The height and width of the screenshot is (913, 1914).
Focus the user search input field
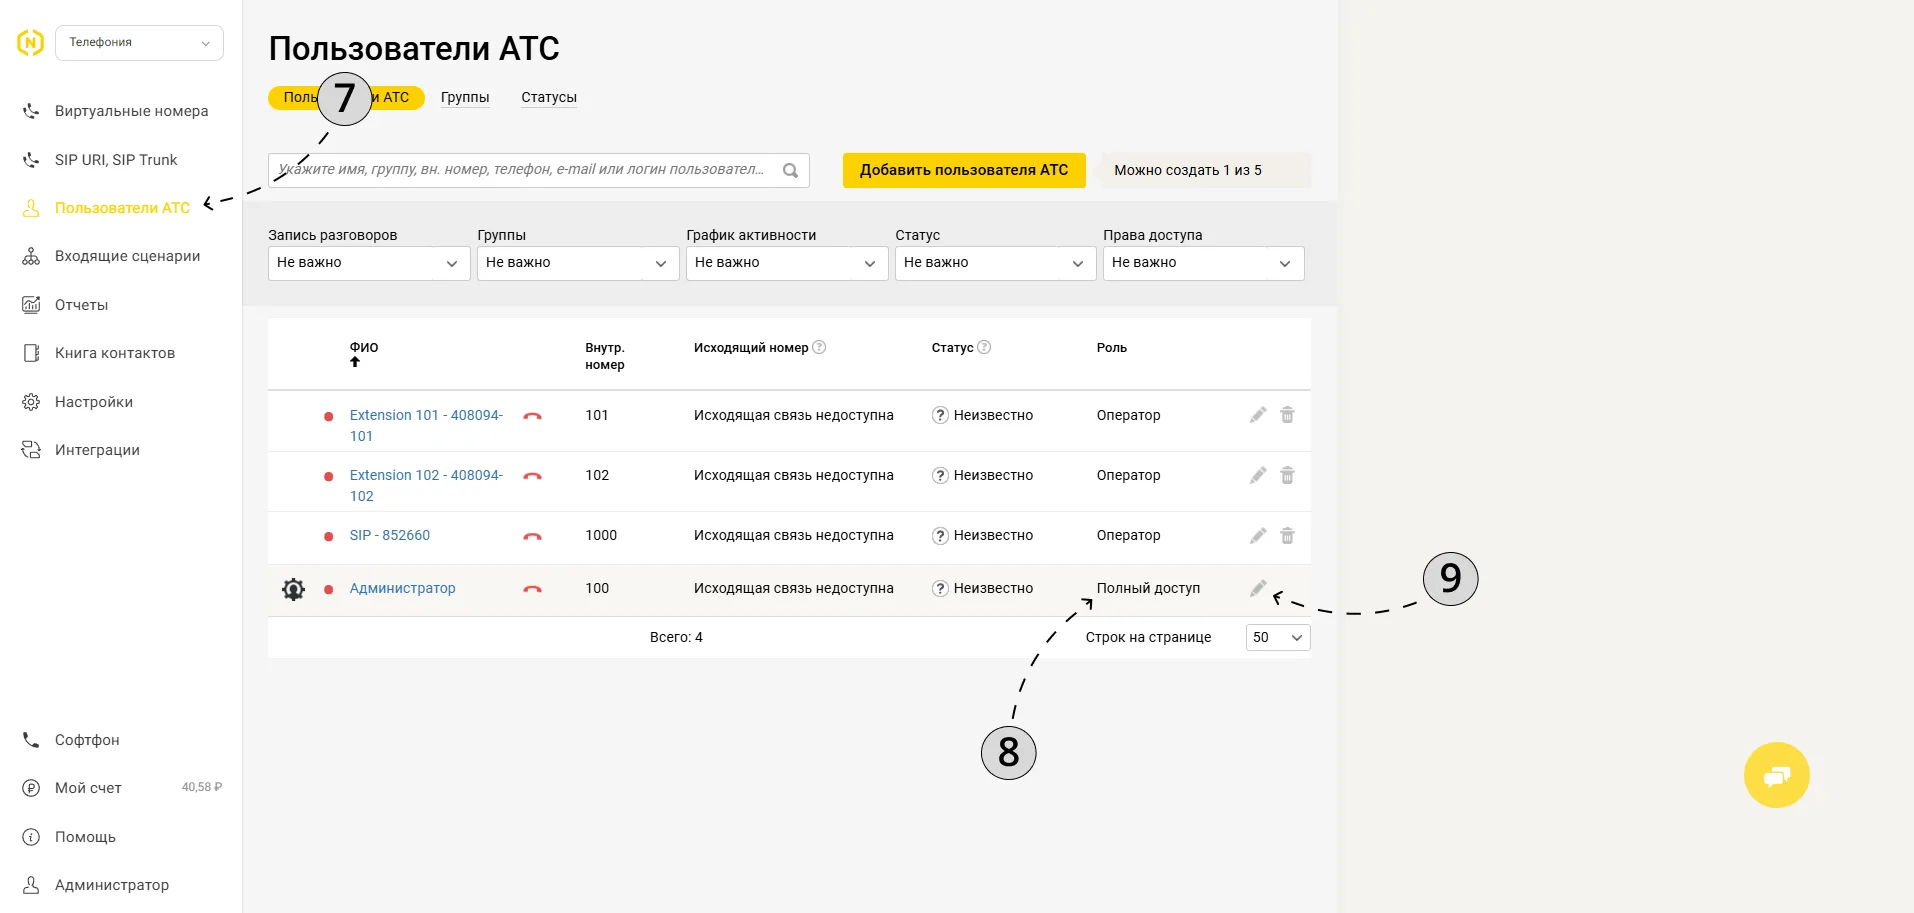523,170
